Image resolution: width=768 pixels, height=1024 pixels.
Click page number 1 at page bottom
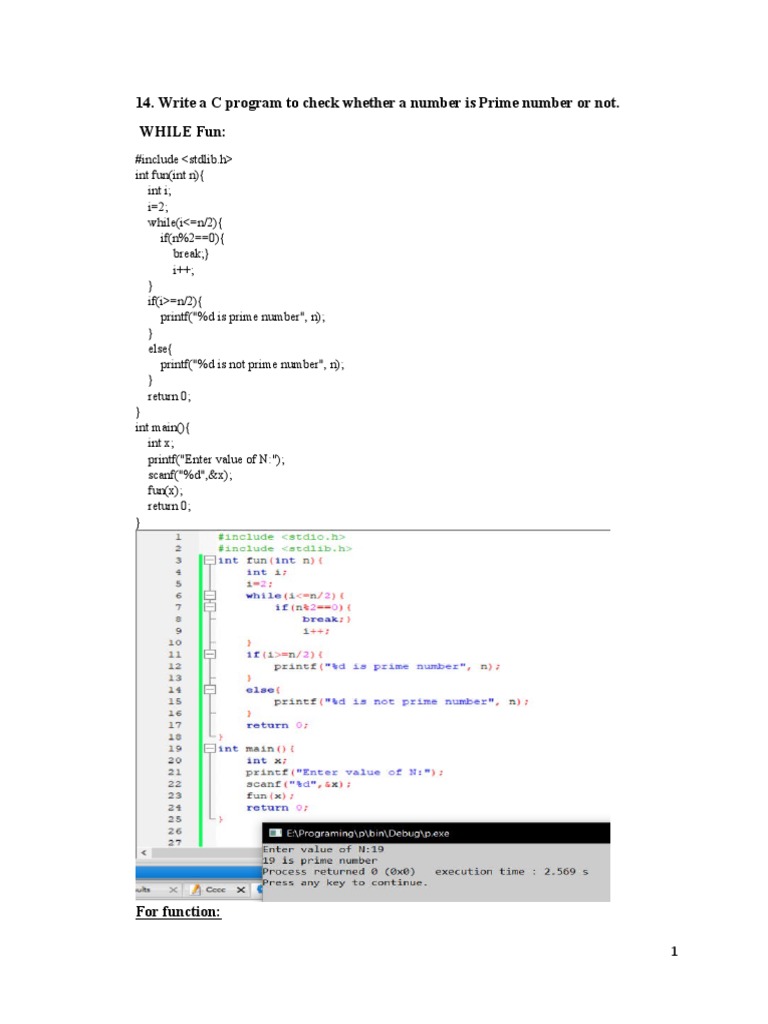(x=674, y=952)
